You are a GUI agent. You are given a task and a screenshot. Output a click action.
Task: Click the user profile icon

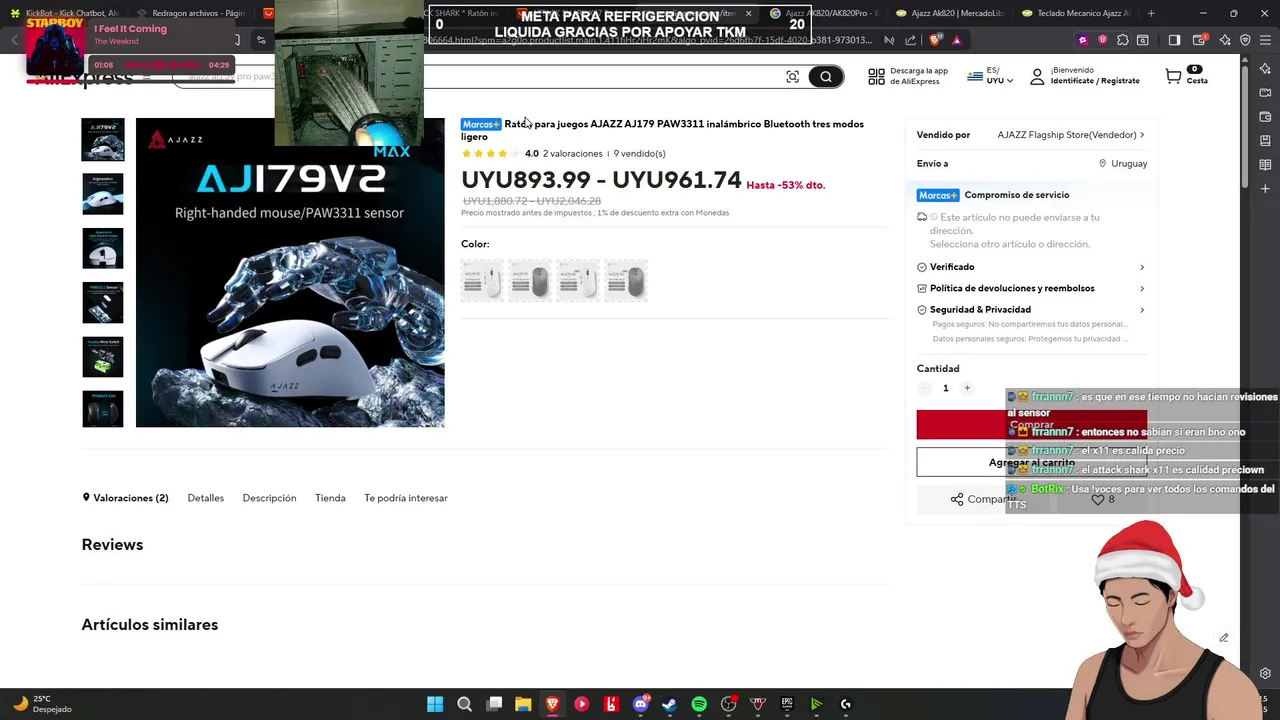pyautogui.click(x=1037, y=76)
